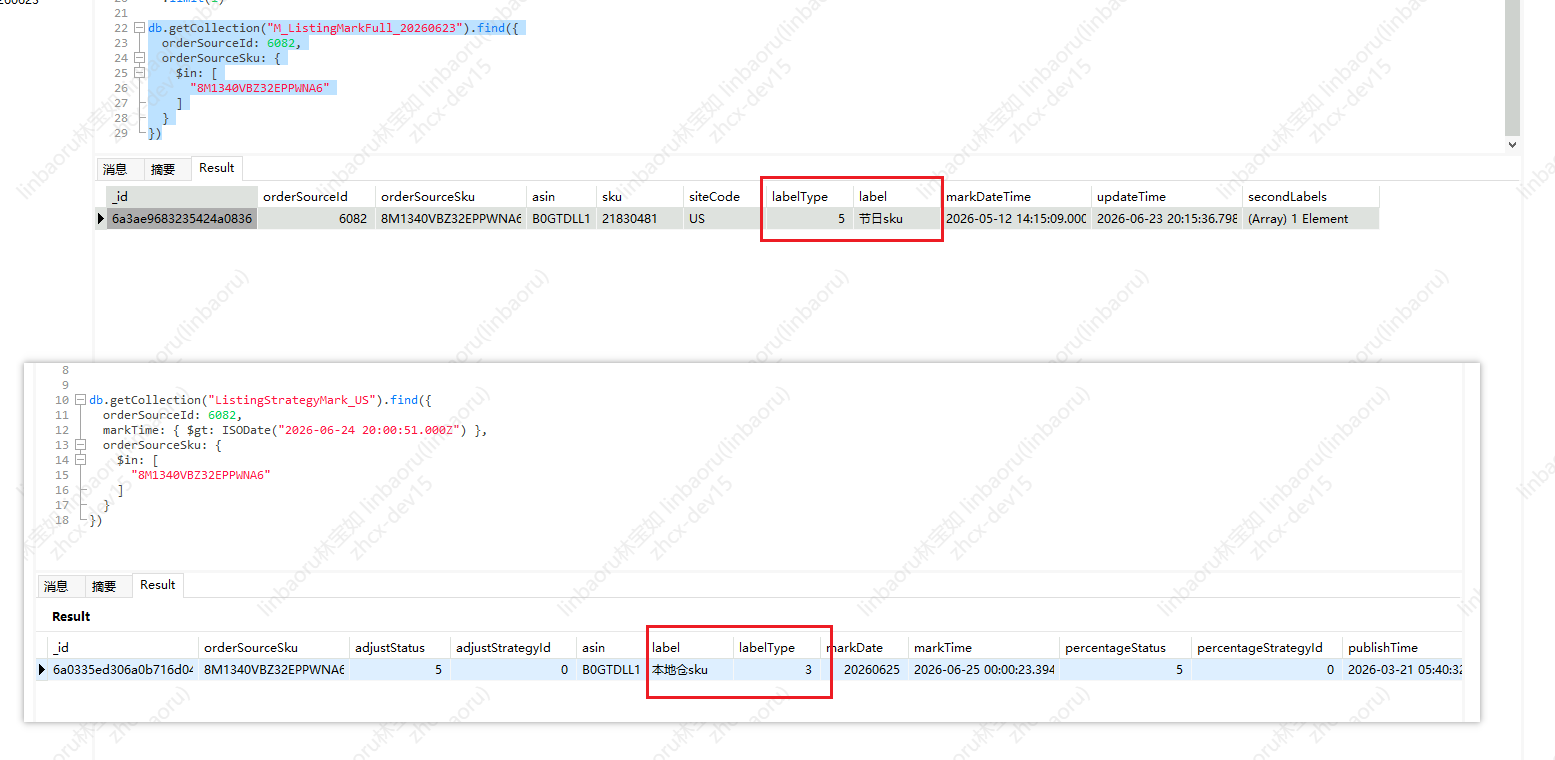Open the 消息 tab above the 节日sku result
The width and height of the screenshot is (1555, 760).
(116, 169)
